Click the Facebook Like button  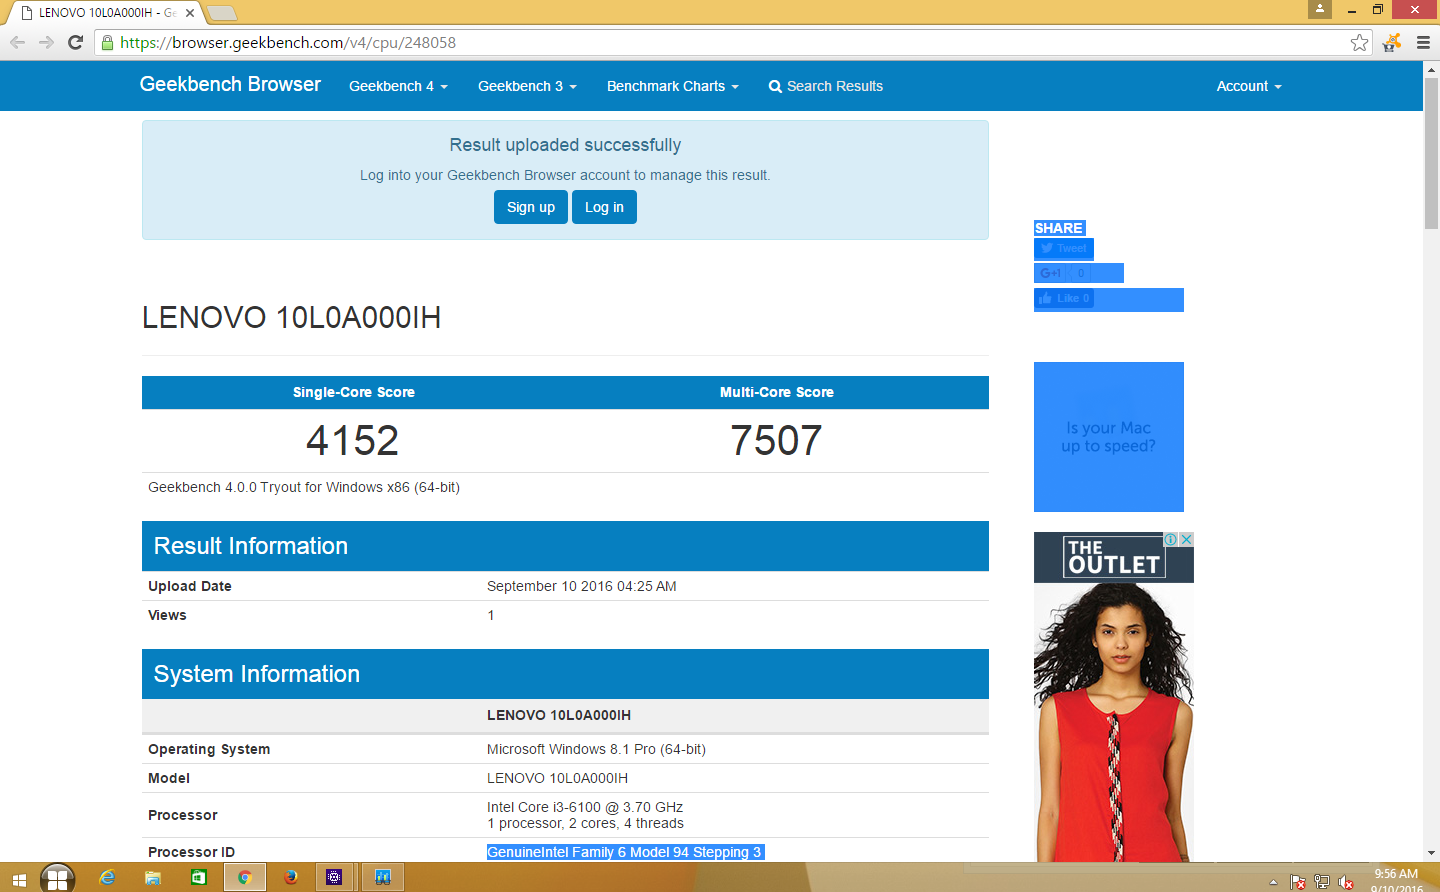tap(1064, 298)
